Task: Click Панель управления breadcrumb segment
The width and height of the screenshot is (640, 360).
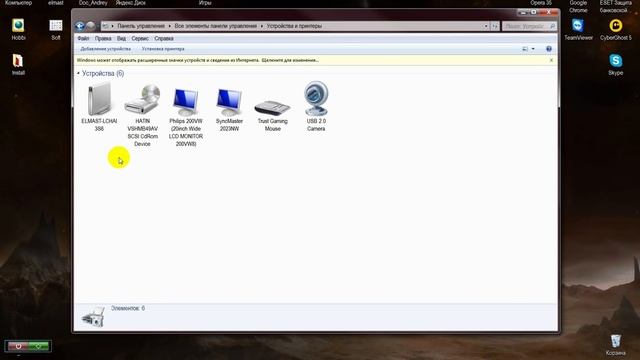Action: 141,26
